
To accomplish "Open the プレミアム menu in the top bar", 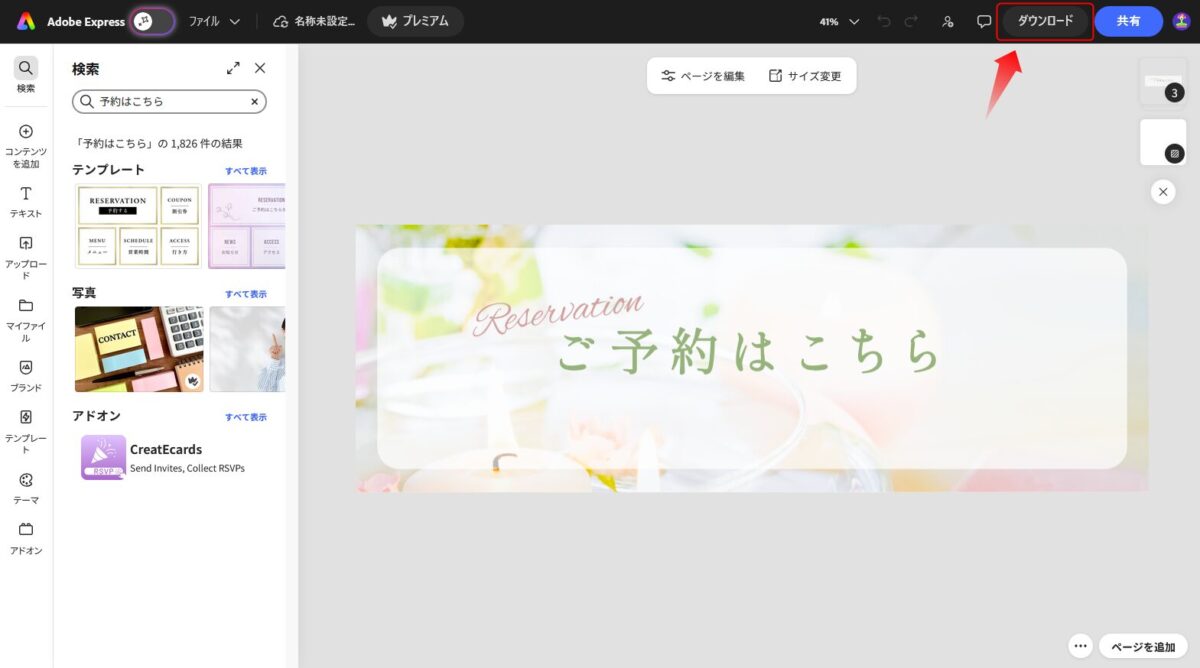I will [415, 20].
